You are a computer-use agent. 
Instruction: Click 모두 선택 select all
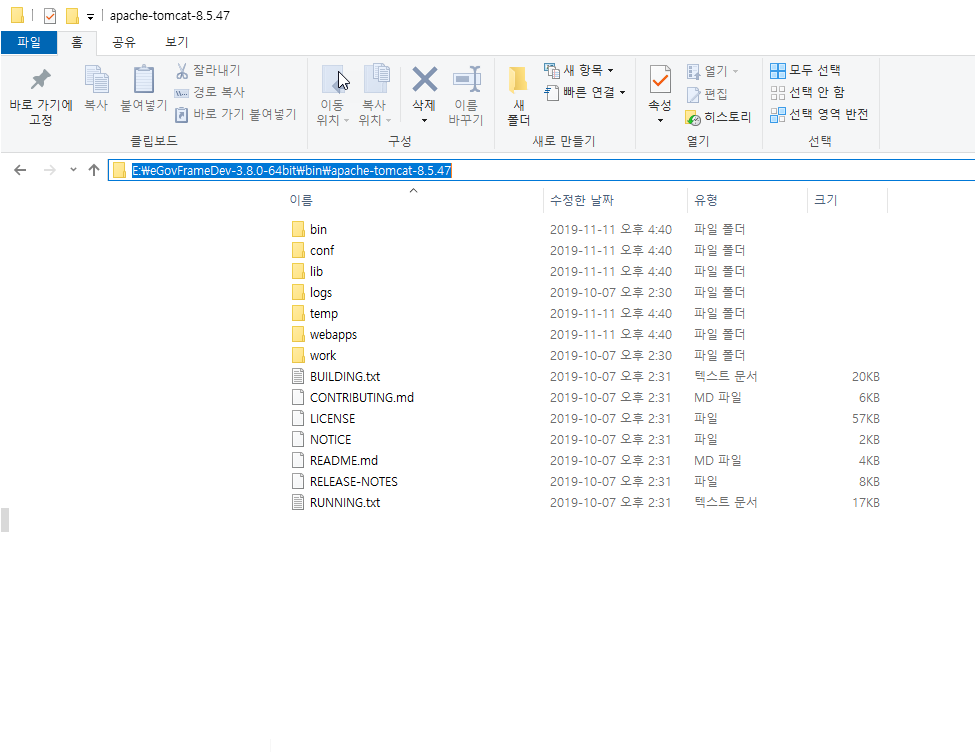[805, 70]
